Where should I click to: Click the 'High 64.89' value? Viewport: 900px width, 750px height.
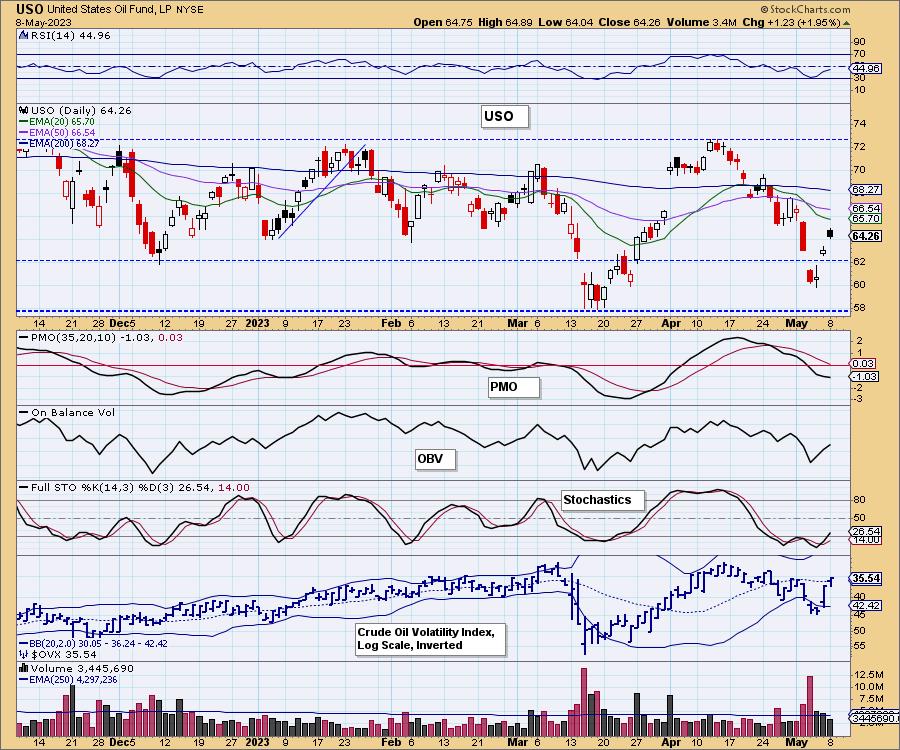coord(505,22)
